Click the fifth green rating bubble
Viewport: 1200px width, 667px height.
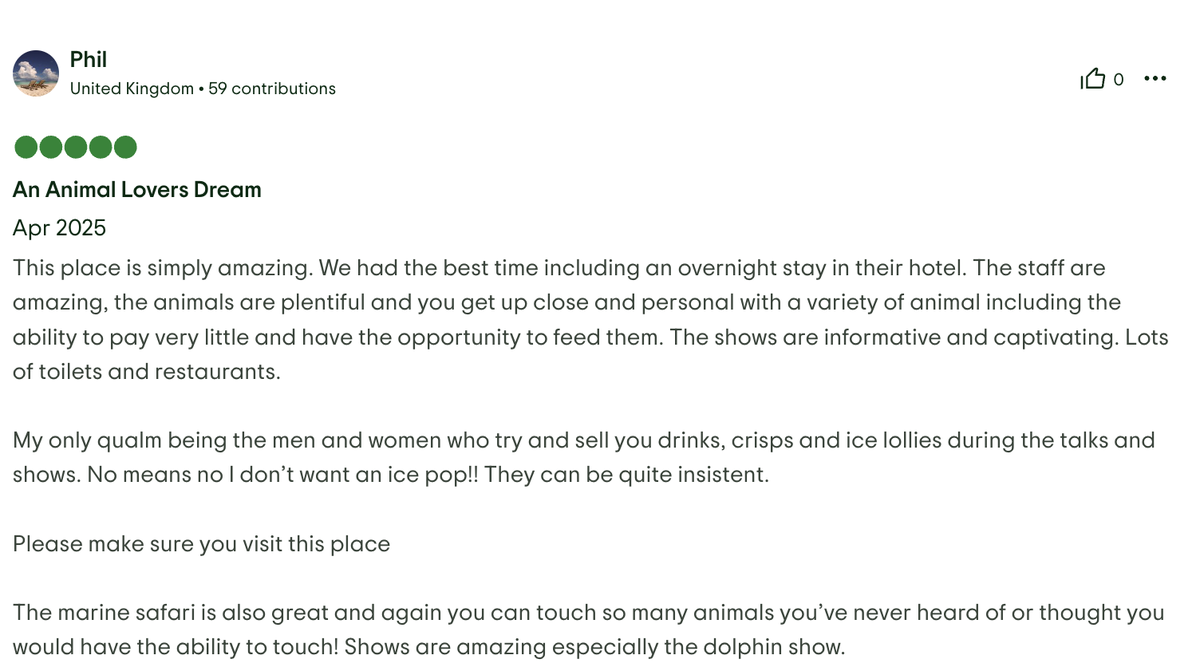125,148
